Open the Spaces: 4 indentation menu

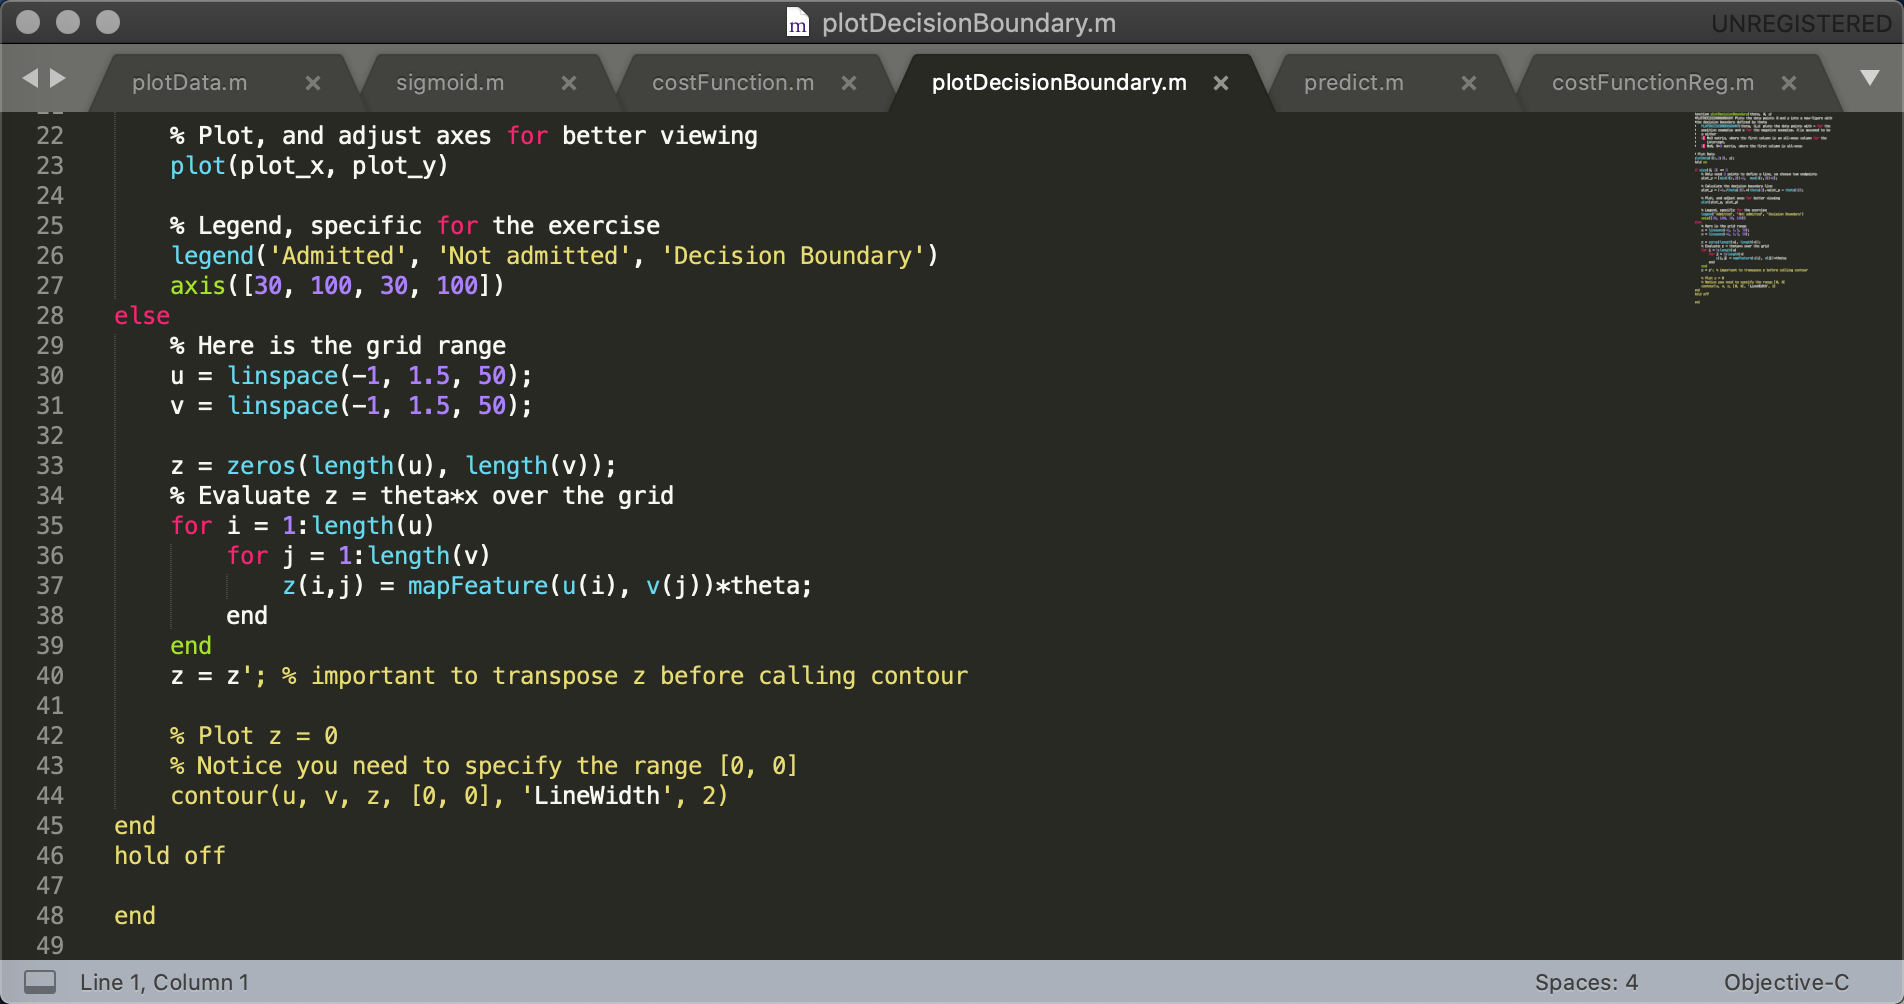(x=1586, y=982)
